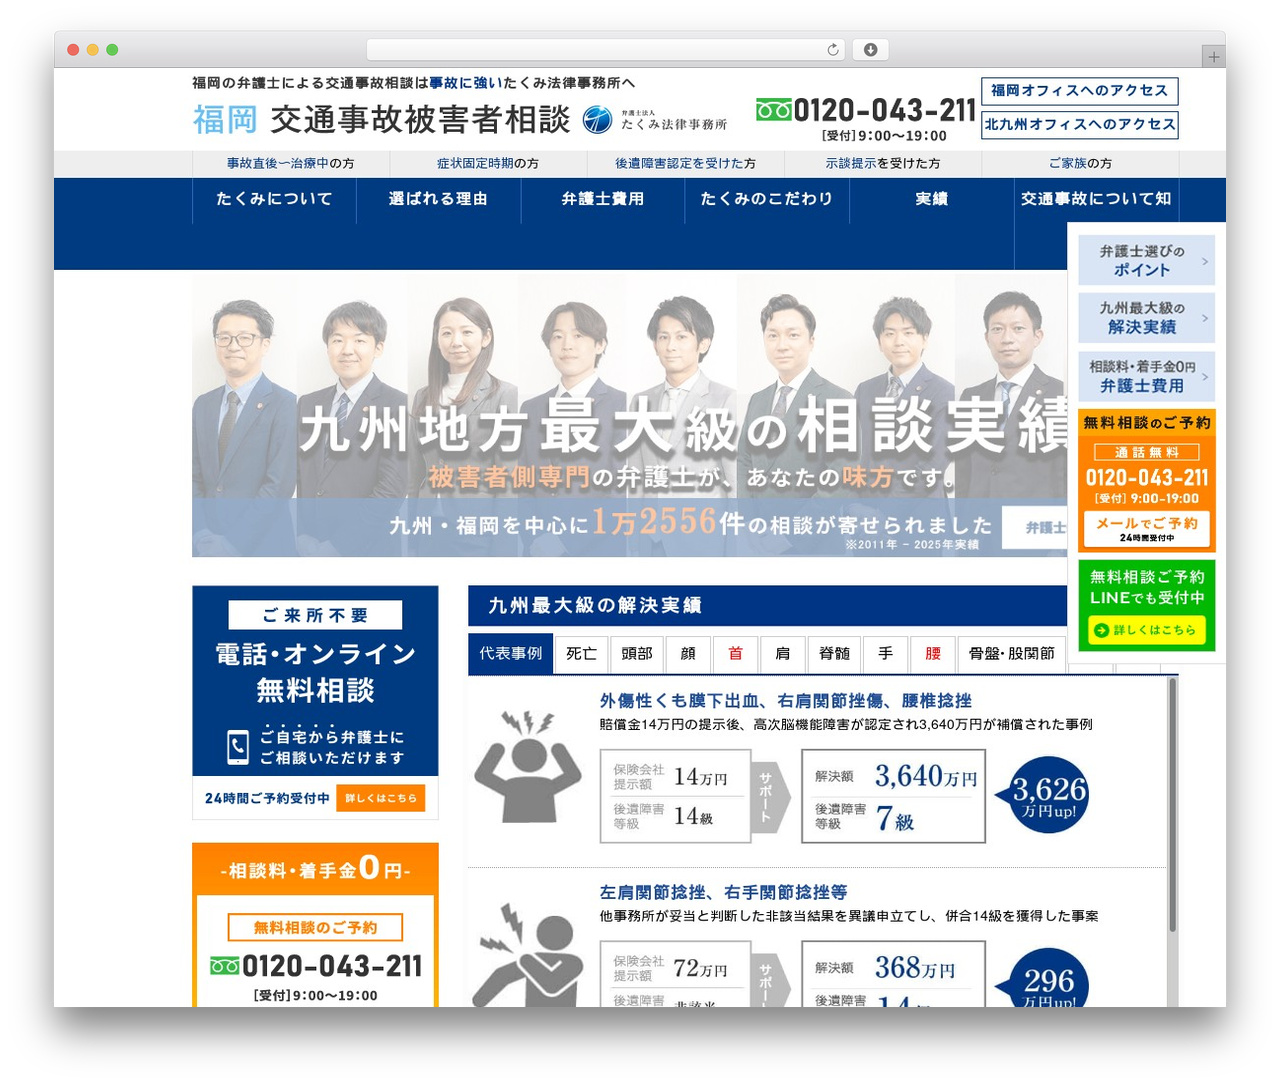Select 症状固定時期の方 link
Image resolution: width=1280 pixels, height=1084 pixels.
click(x=488, y=163)
